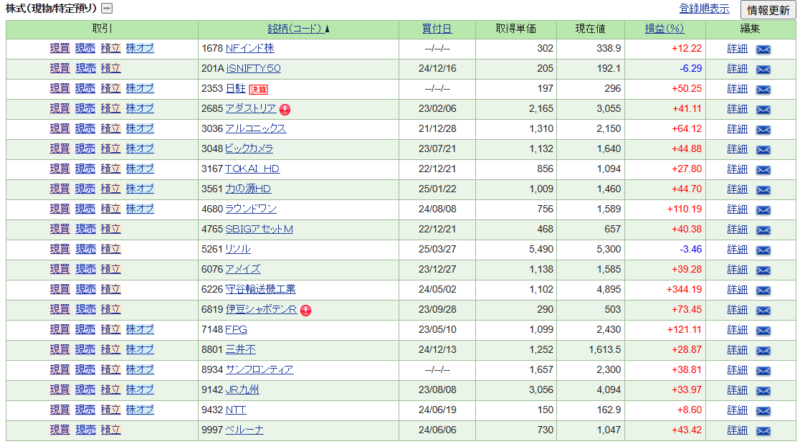Click the red alert icon beside アダストリア
800x444 pixels.
pyautogui.click(x=285, y=109)
